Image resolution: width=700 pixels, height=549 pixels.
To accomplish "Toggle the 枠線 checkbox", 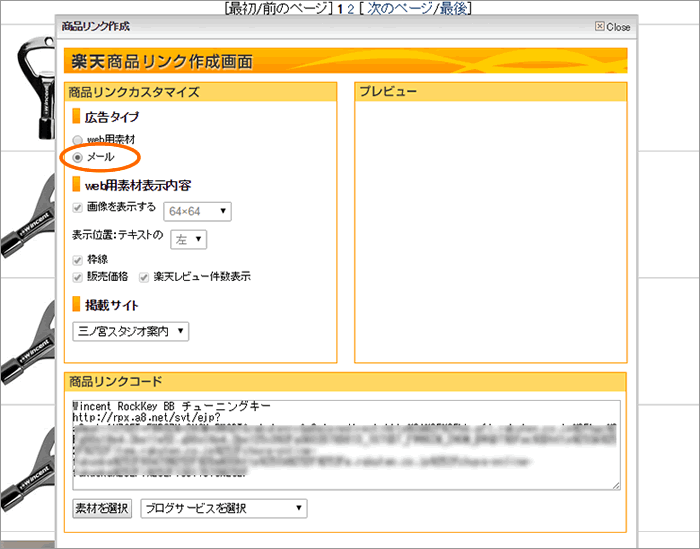I will coord(78,260).
